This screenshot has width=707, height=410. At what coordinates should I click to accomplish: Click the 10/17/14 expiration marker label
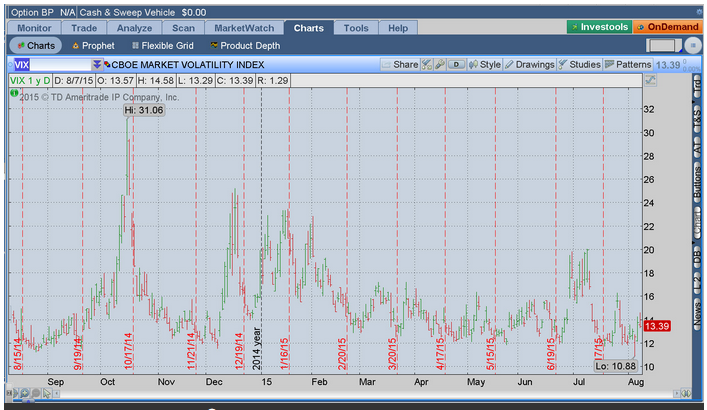(128, 351)
